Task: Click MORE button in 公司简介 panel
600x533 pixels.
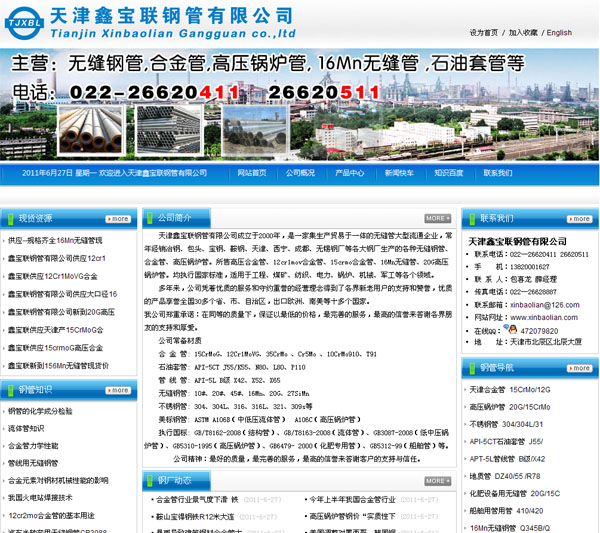Action: click(x=438, y=218)
